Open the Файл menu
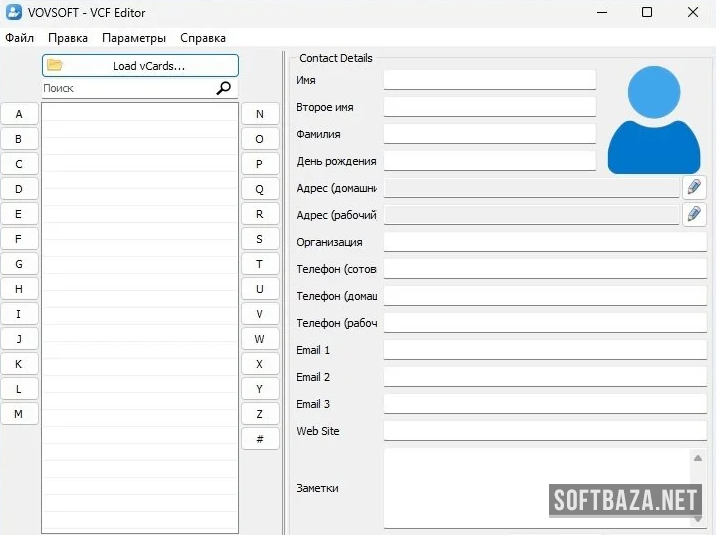 tap(19, 38)
